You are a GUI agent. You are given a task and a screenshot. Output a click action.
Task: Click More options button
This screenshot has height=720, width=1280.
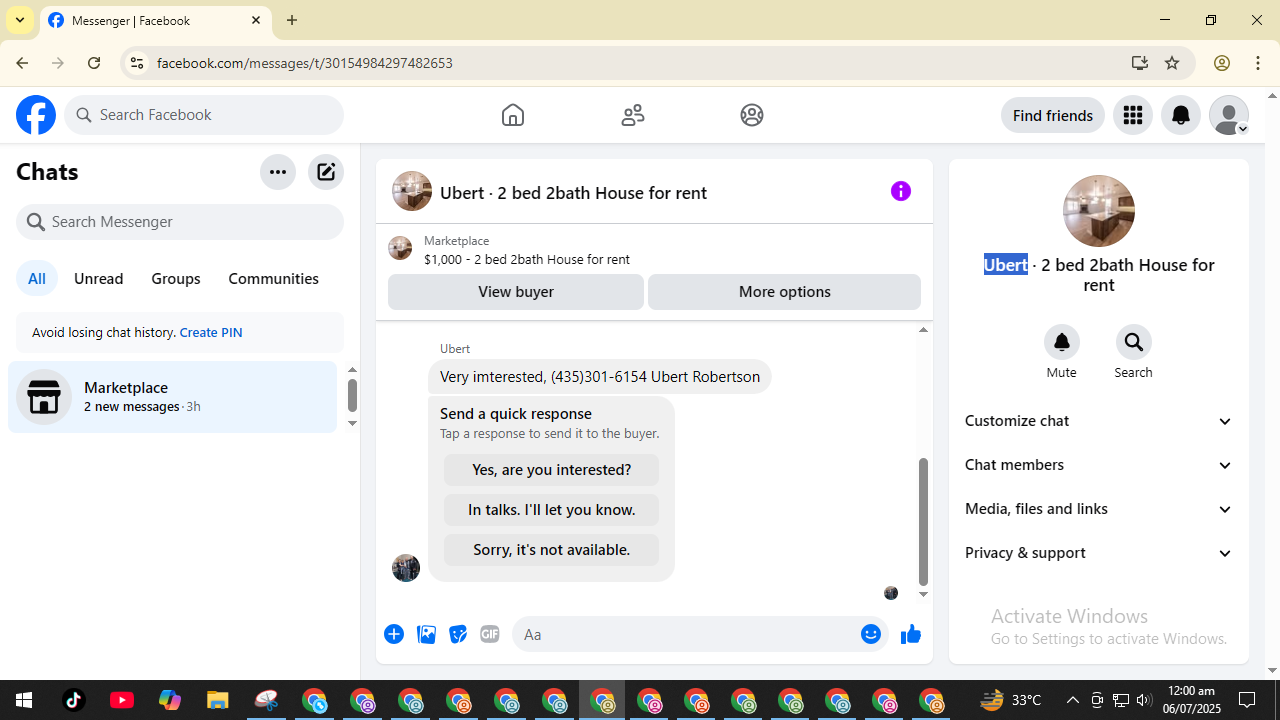click(x=784, y=292)
